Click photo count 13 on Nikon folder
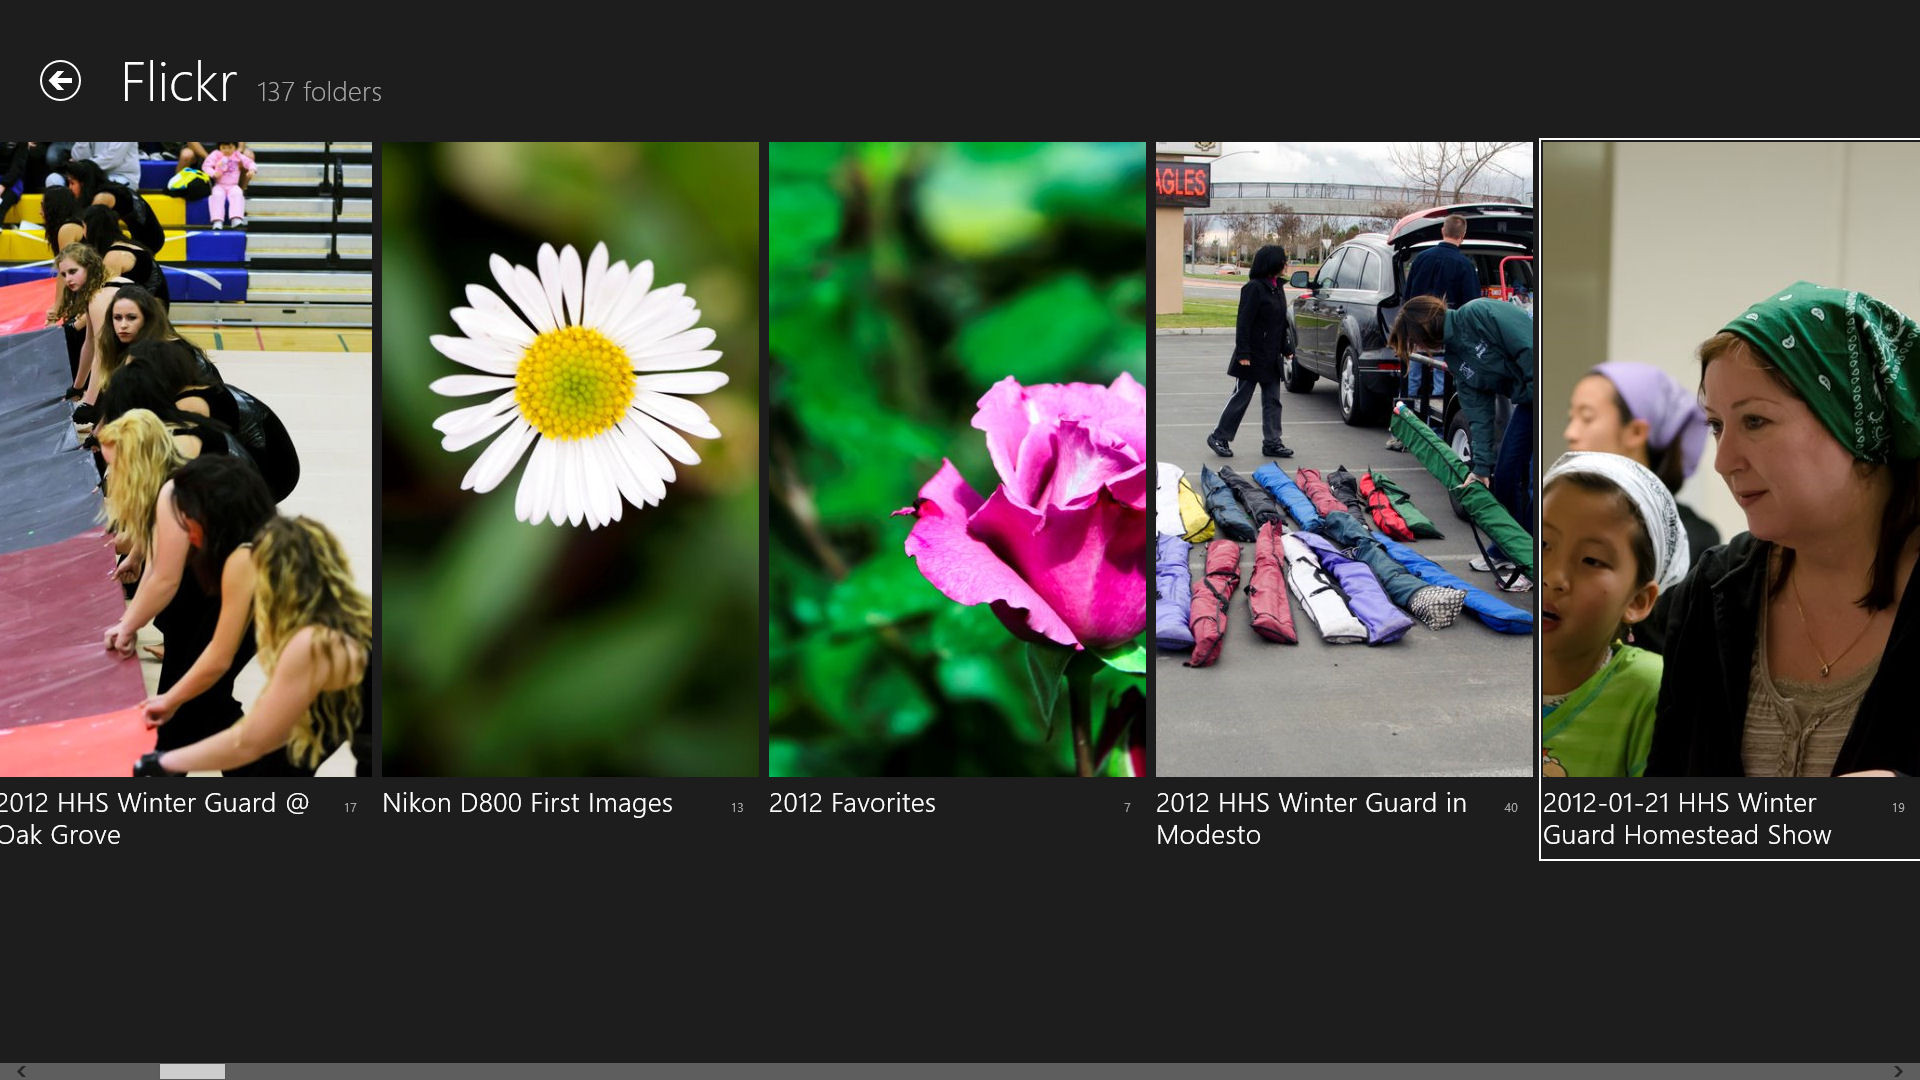Viewport: 1920px width, 1080px height. 737,808
